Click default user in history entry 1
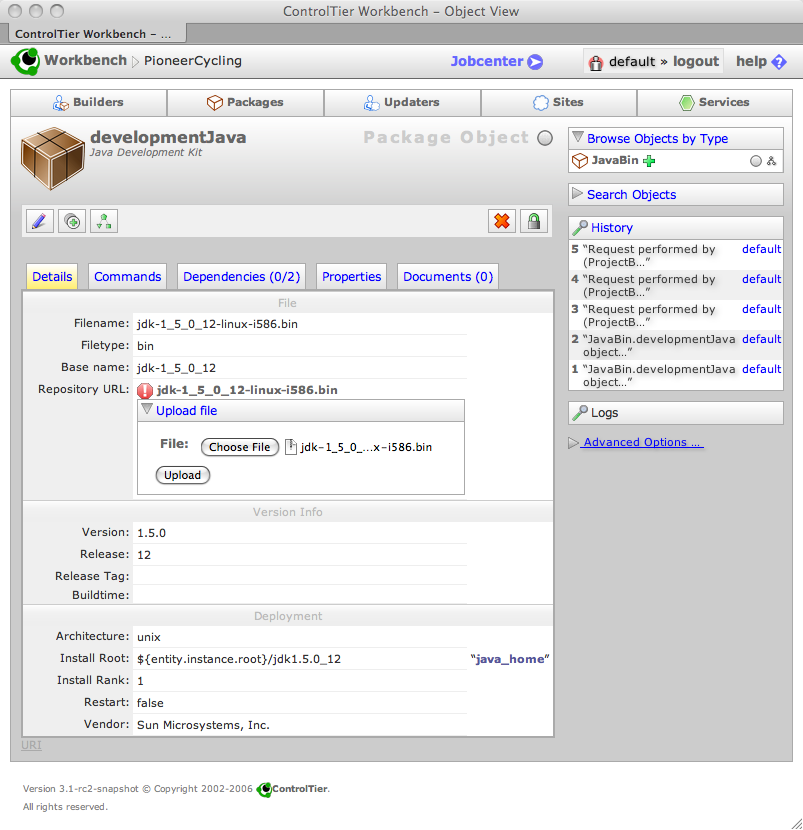Viewport: 803px width, 830px height. 762,369
